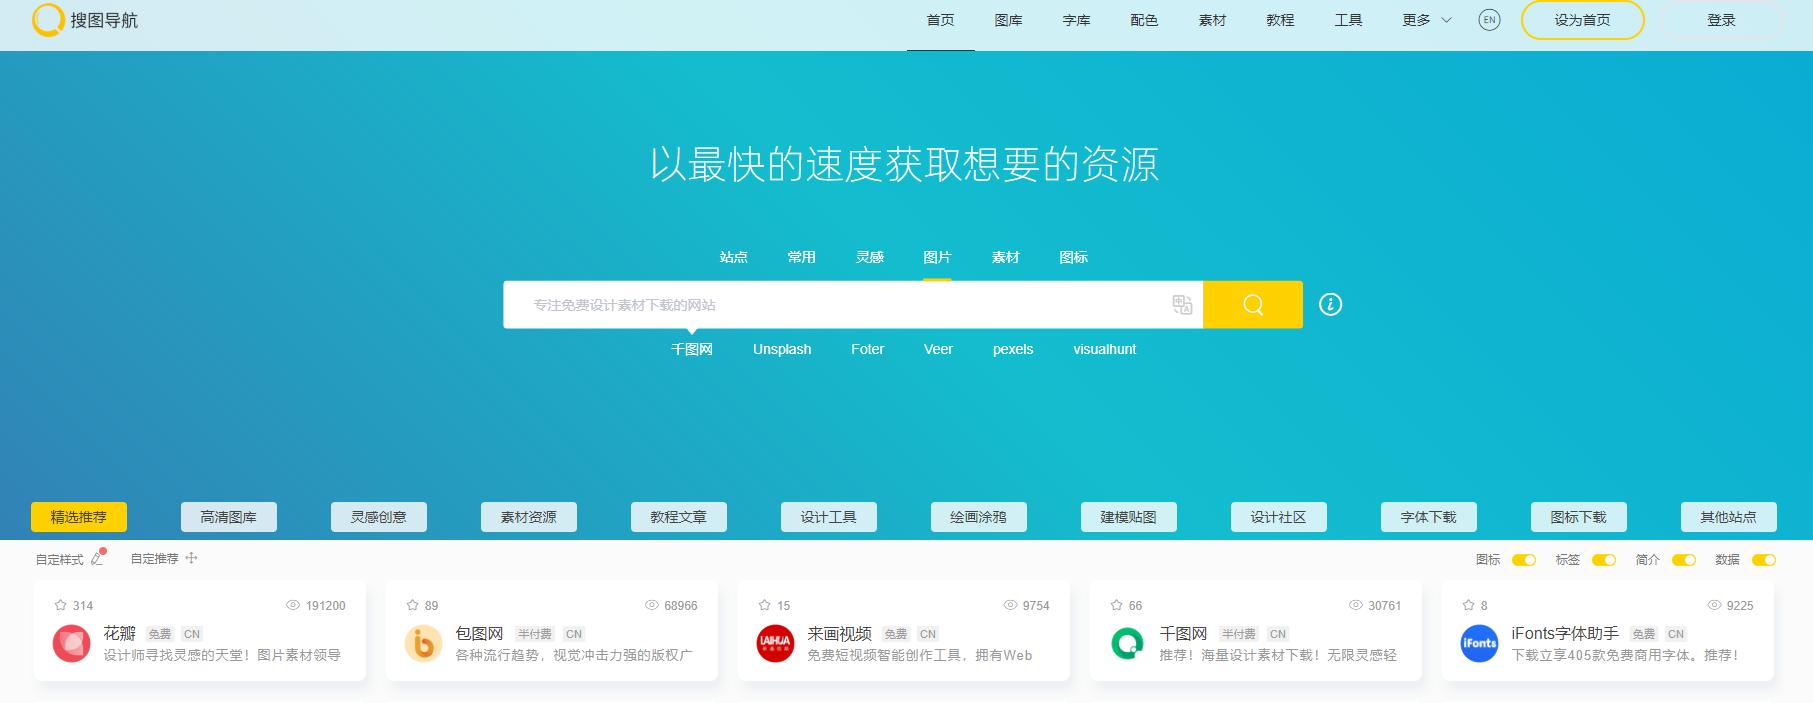Choose visualhunt search engine

(x=1105, y=349)
